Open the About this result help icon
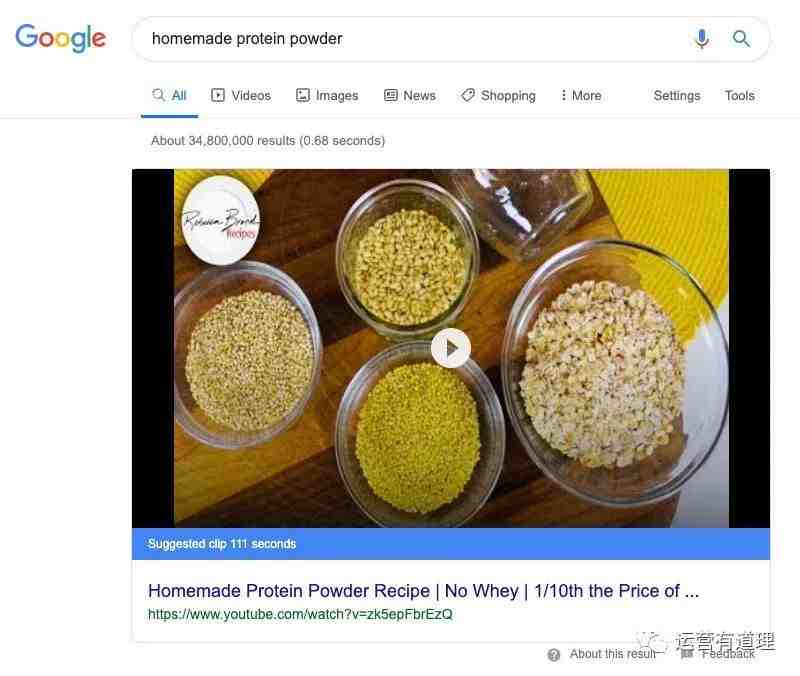This screenshot has height=676, width=800. pos(554,655)
